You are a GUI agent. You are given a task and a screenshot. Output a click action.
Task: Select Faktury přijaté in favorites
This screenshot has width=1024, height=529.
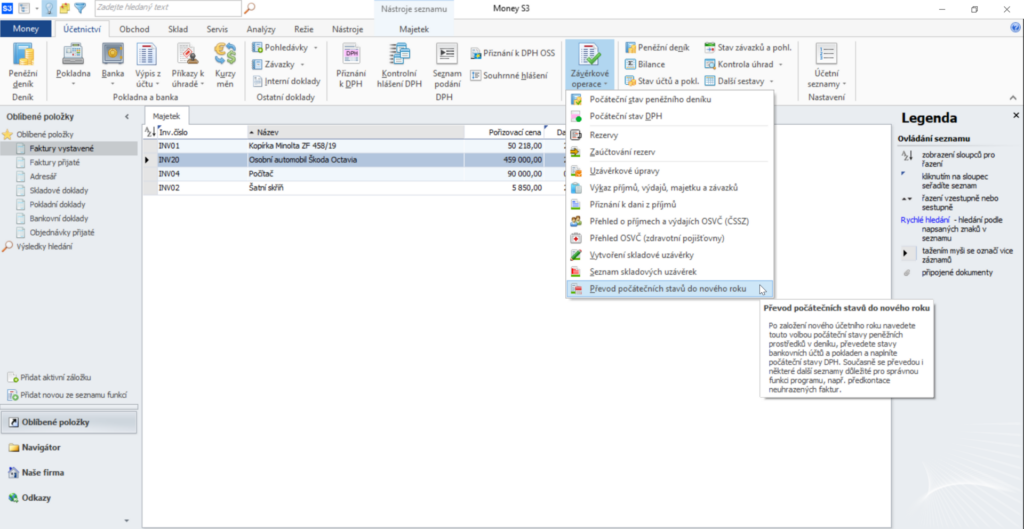[55, 162]
